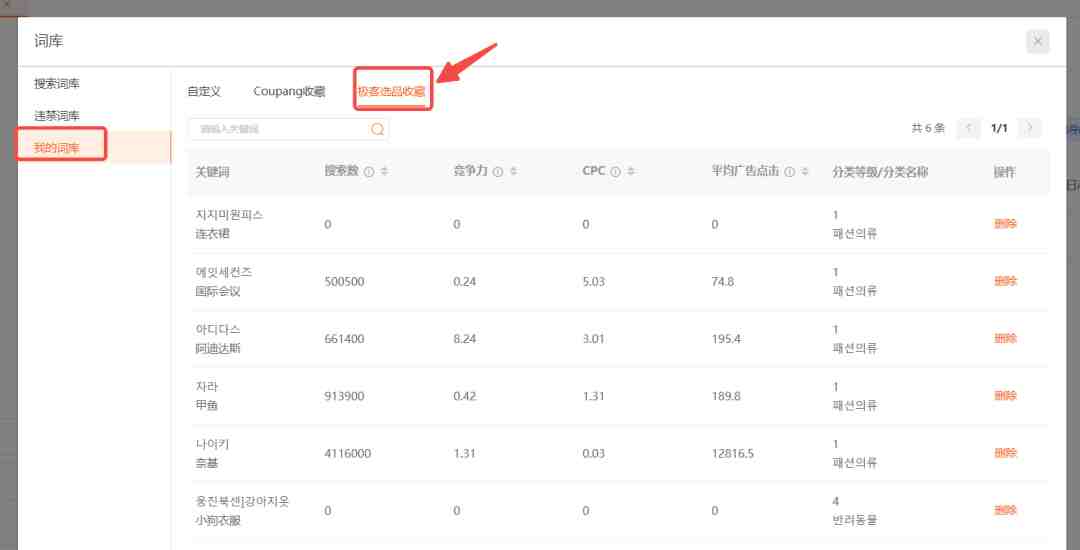
Task: Switch to the 极客选品收藏 tab
Action: point(391,92)
